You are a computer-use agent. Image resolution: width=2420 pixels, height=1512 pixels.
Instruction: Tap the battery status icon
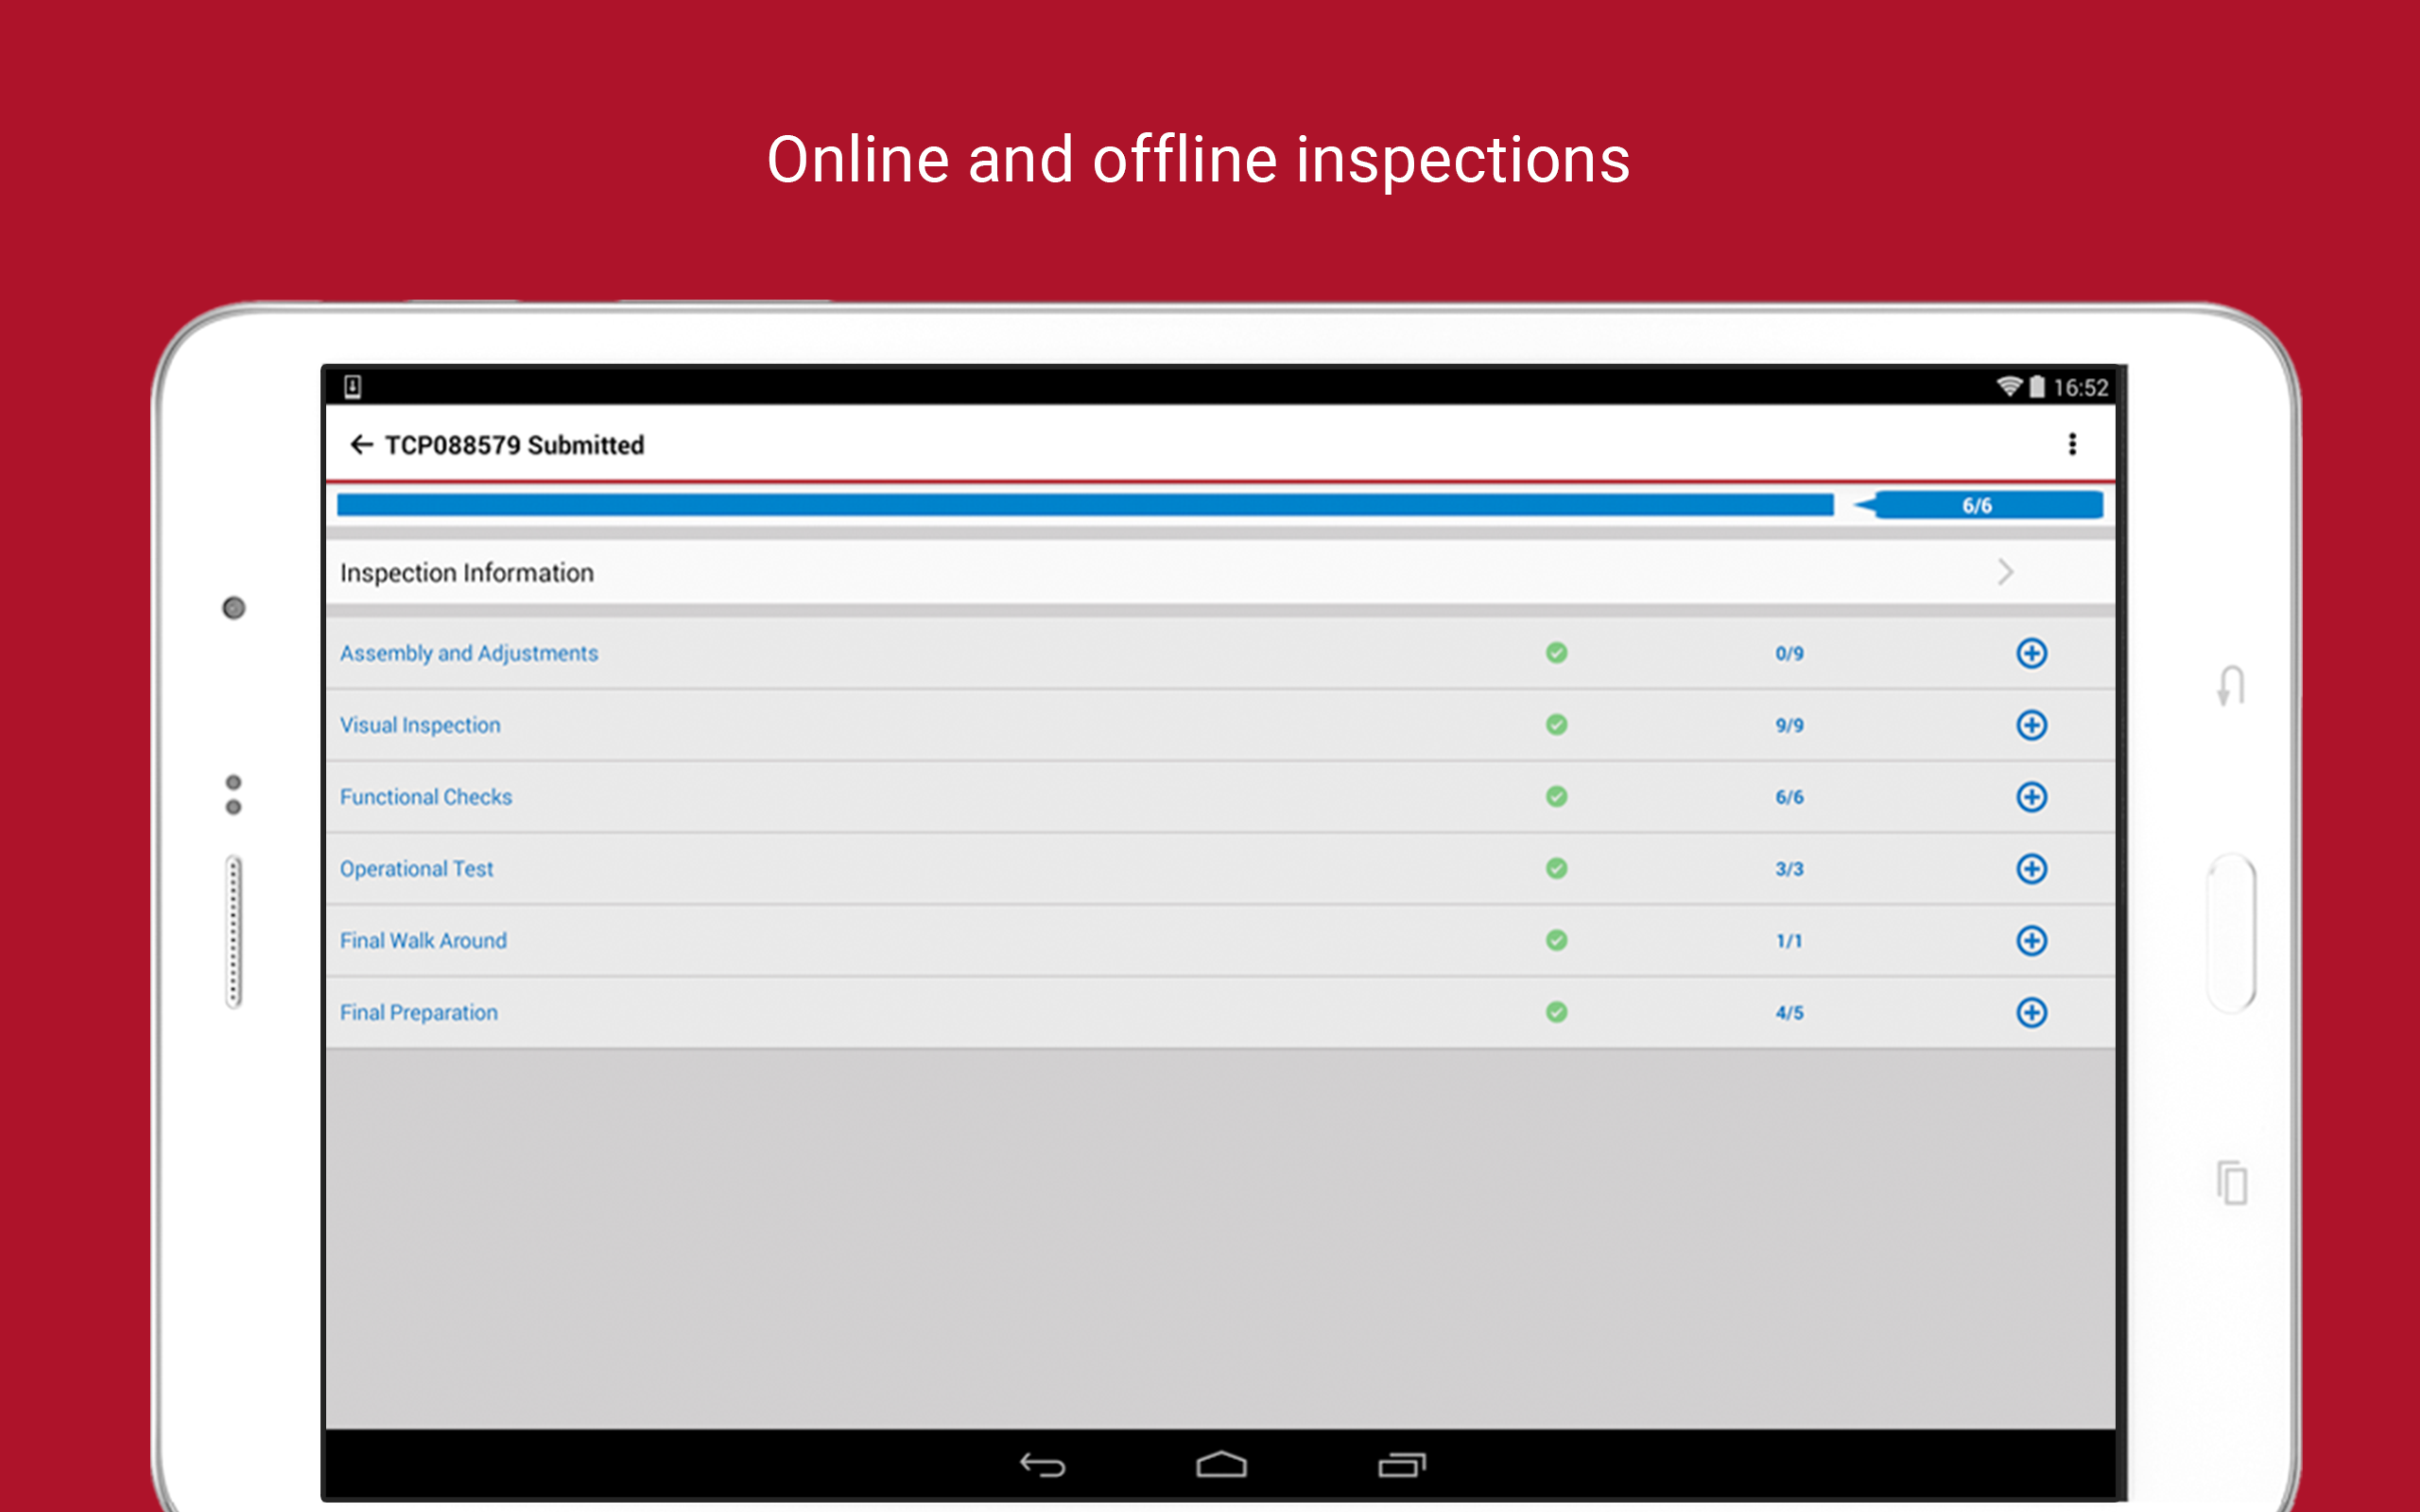(2037, 387)
